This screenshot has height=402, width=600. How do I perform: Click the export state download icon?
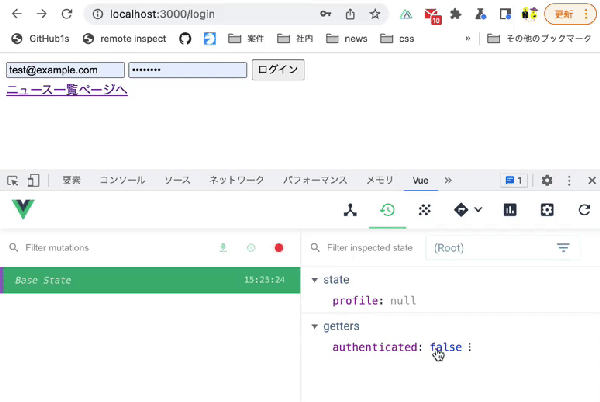point(223,248)
